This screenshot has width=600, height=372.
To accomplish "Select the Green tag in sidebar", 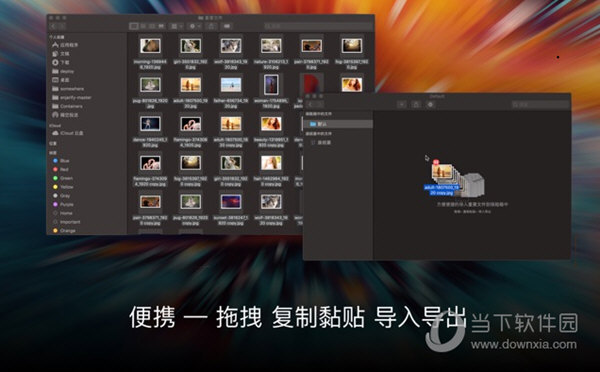I will point(63,178).
